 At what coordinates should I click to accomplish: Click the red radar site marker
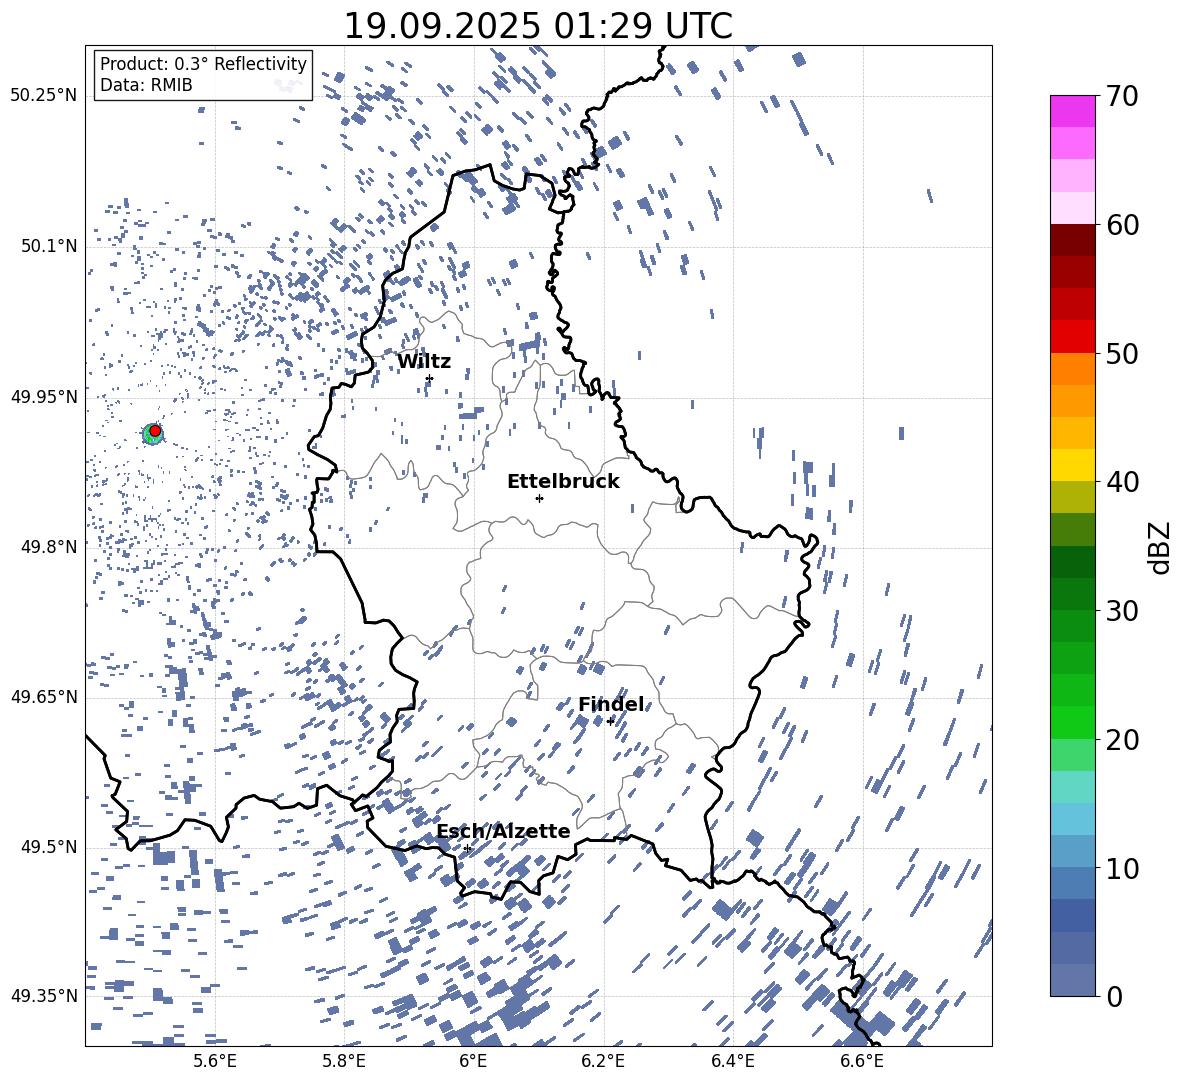tap(155, 430)
